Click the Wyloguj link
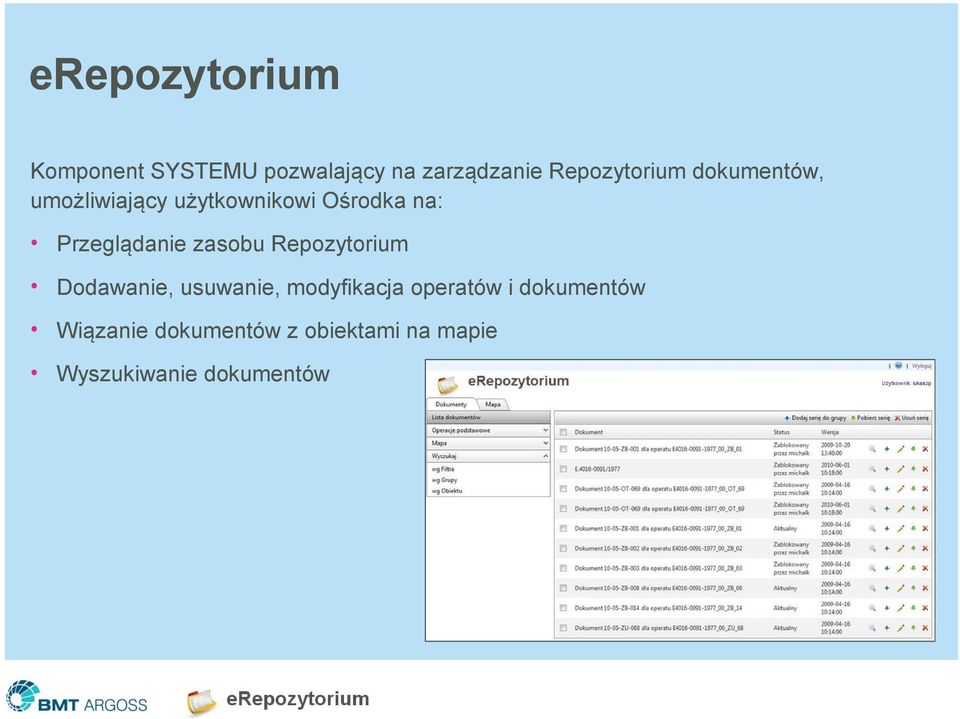This screenshot has width=960, height=719. point(921,366)
